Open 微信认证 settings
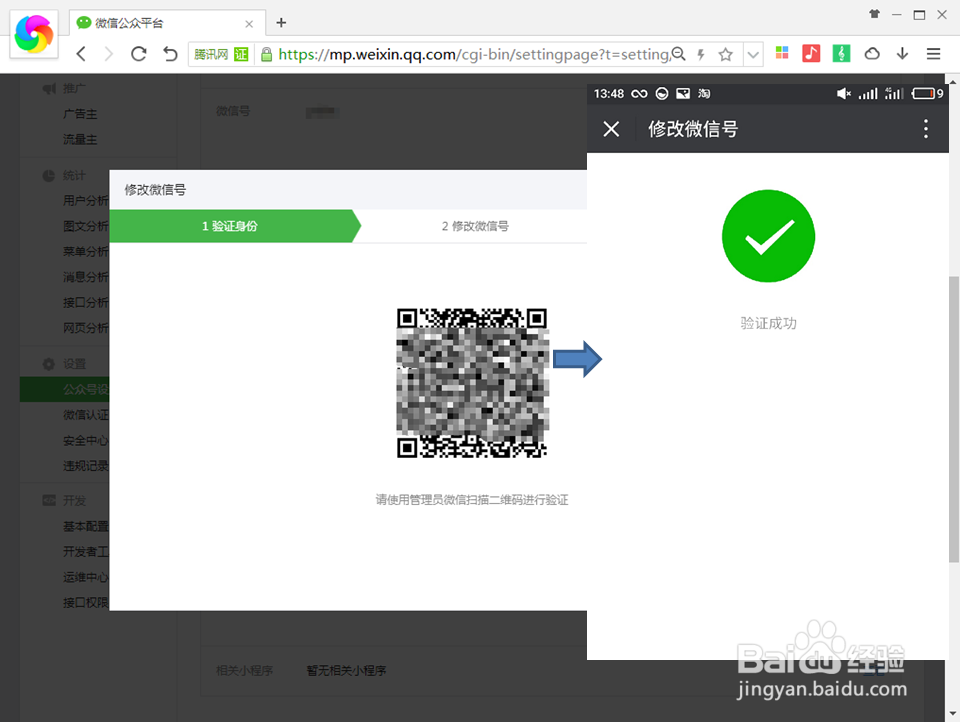This screenshot has height=722, width=960. [x=81, y=414]
